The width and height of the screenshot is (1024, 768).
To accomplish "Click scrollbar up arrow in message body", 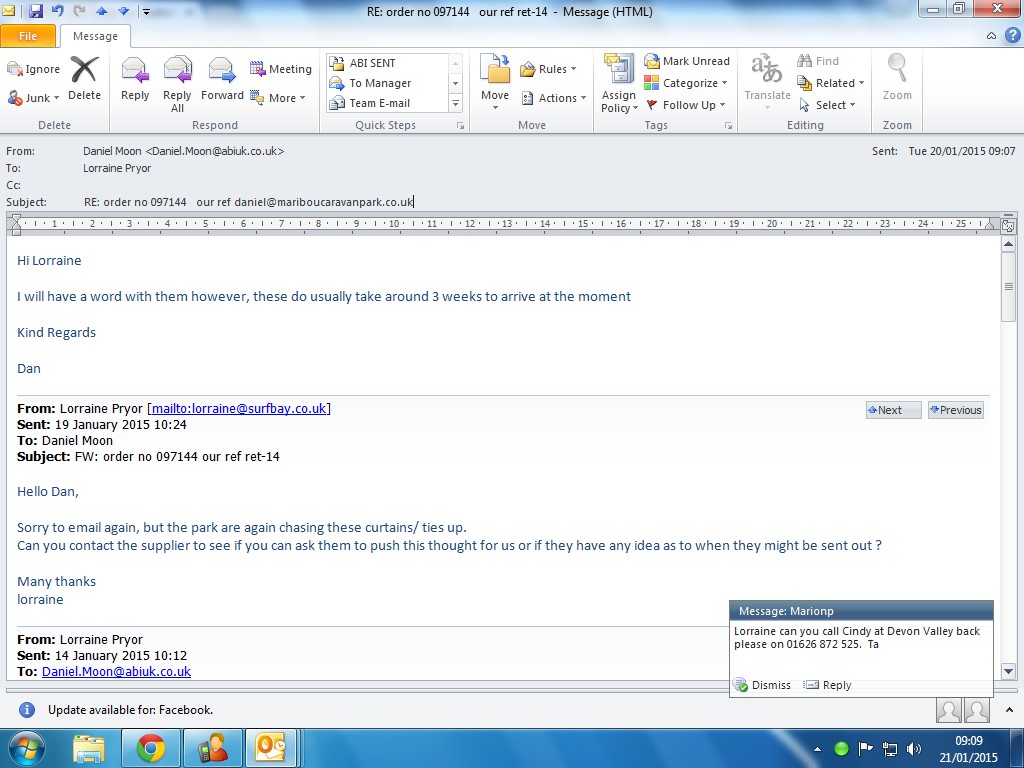I will click(x=1008, y=245).
